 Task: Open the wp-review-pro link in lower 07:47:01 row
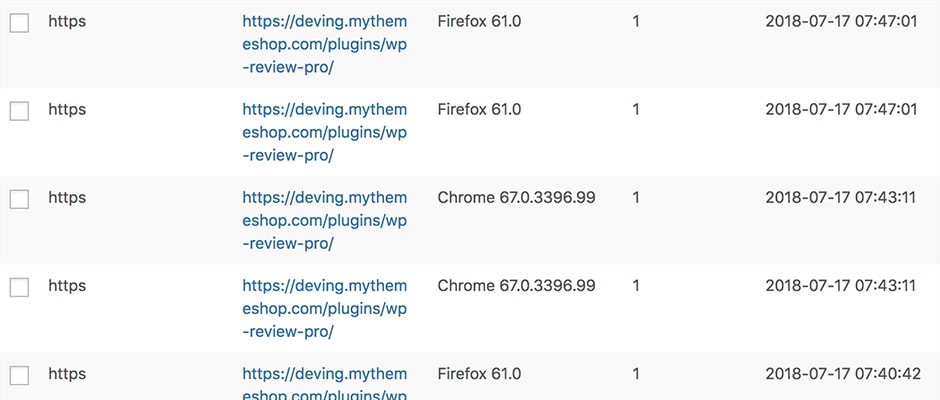click(324, 133)
